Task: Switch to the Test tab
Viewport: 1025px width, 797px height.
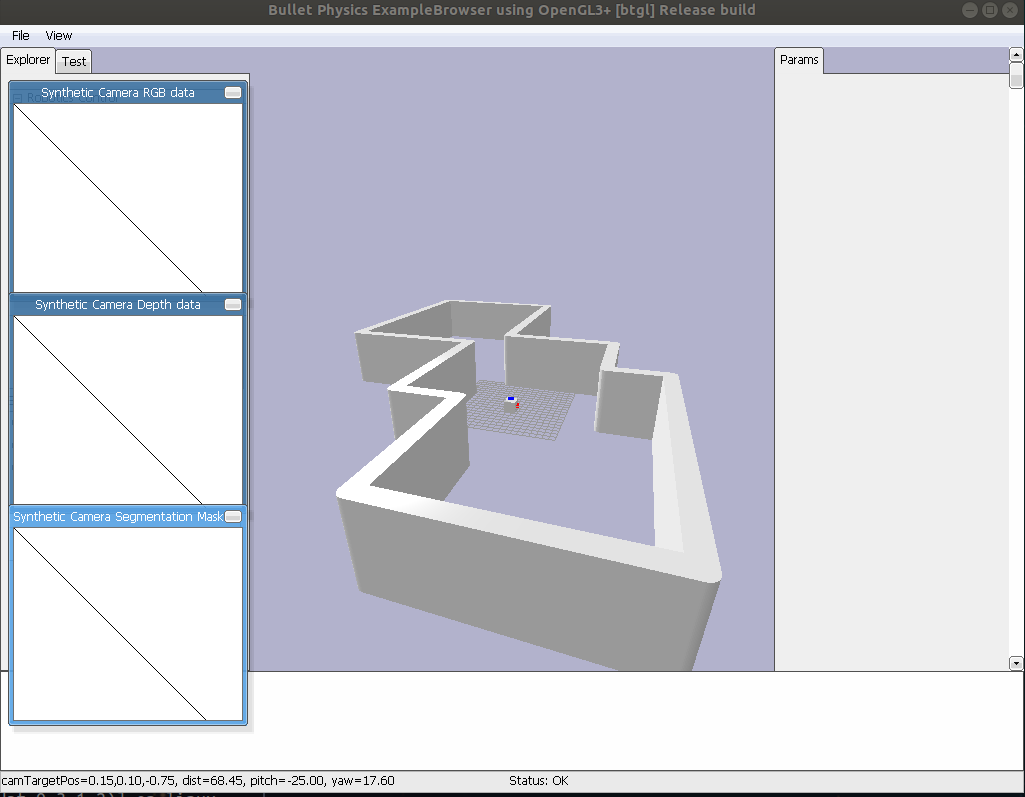Action: click(73, 61)
